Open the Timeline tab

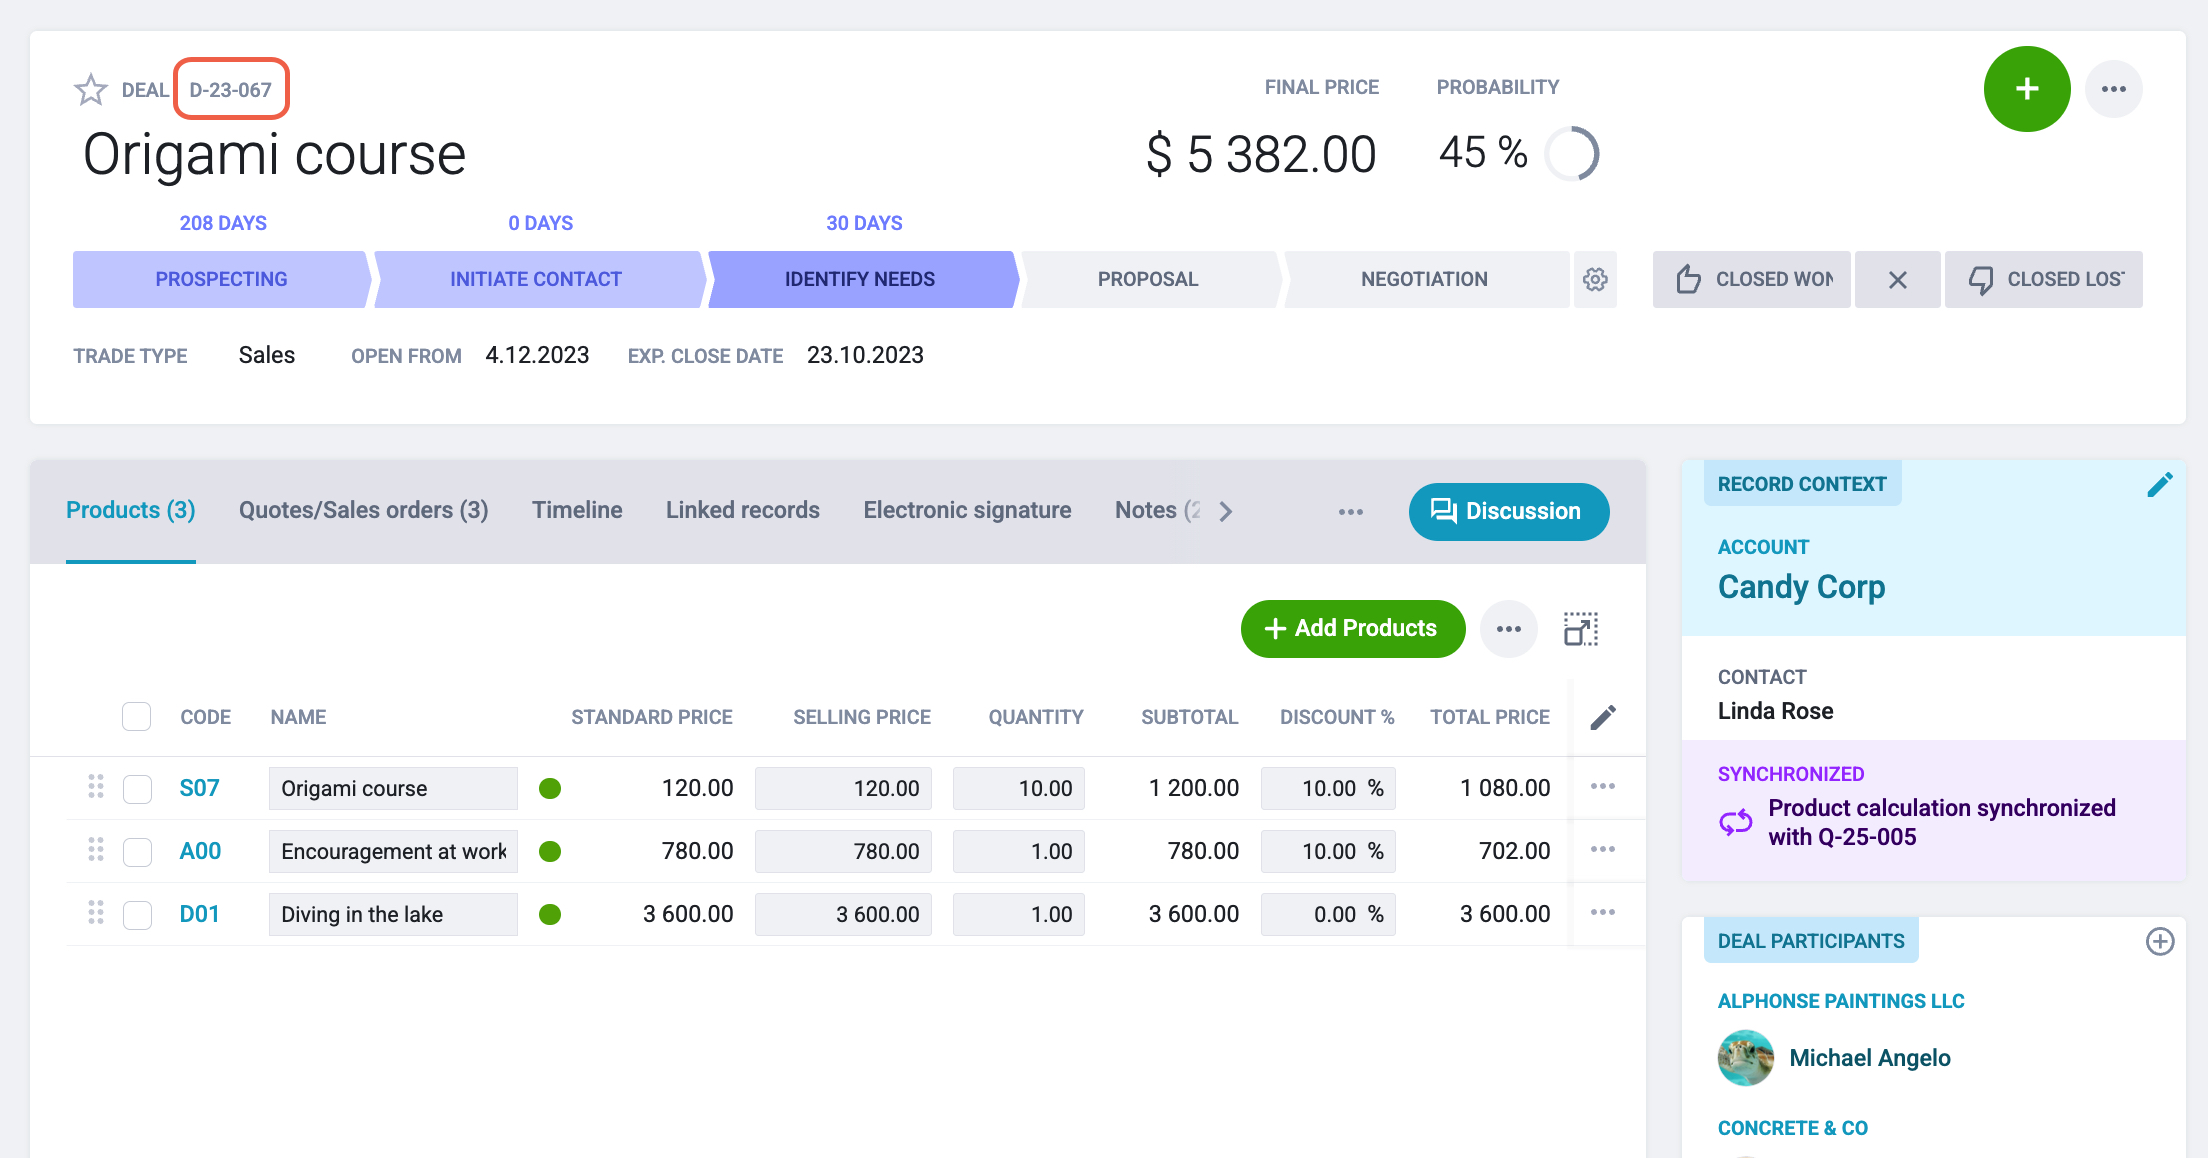pyautogui.click(x=577, y=510)
